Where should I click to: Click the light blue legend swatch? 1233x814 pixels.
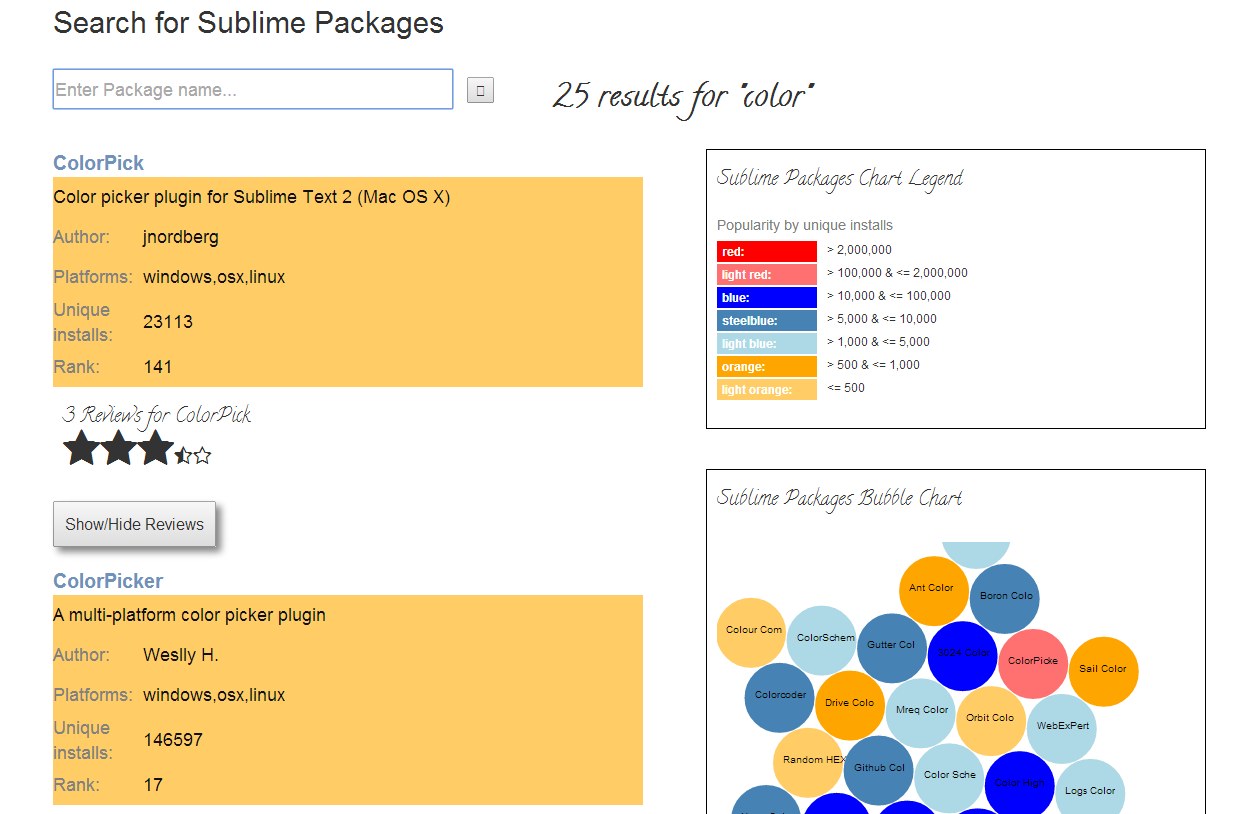[767, 344]
